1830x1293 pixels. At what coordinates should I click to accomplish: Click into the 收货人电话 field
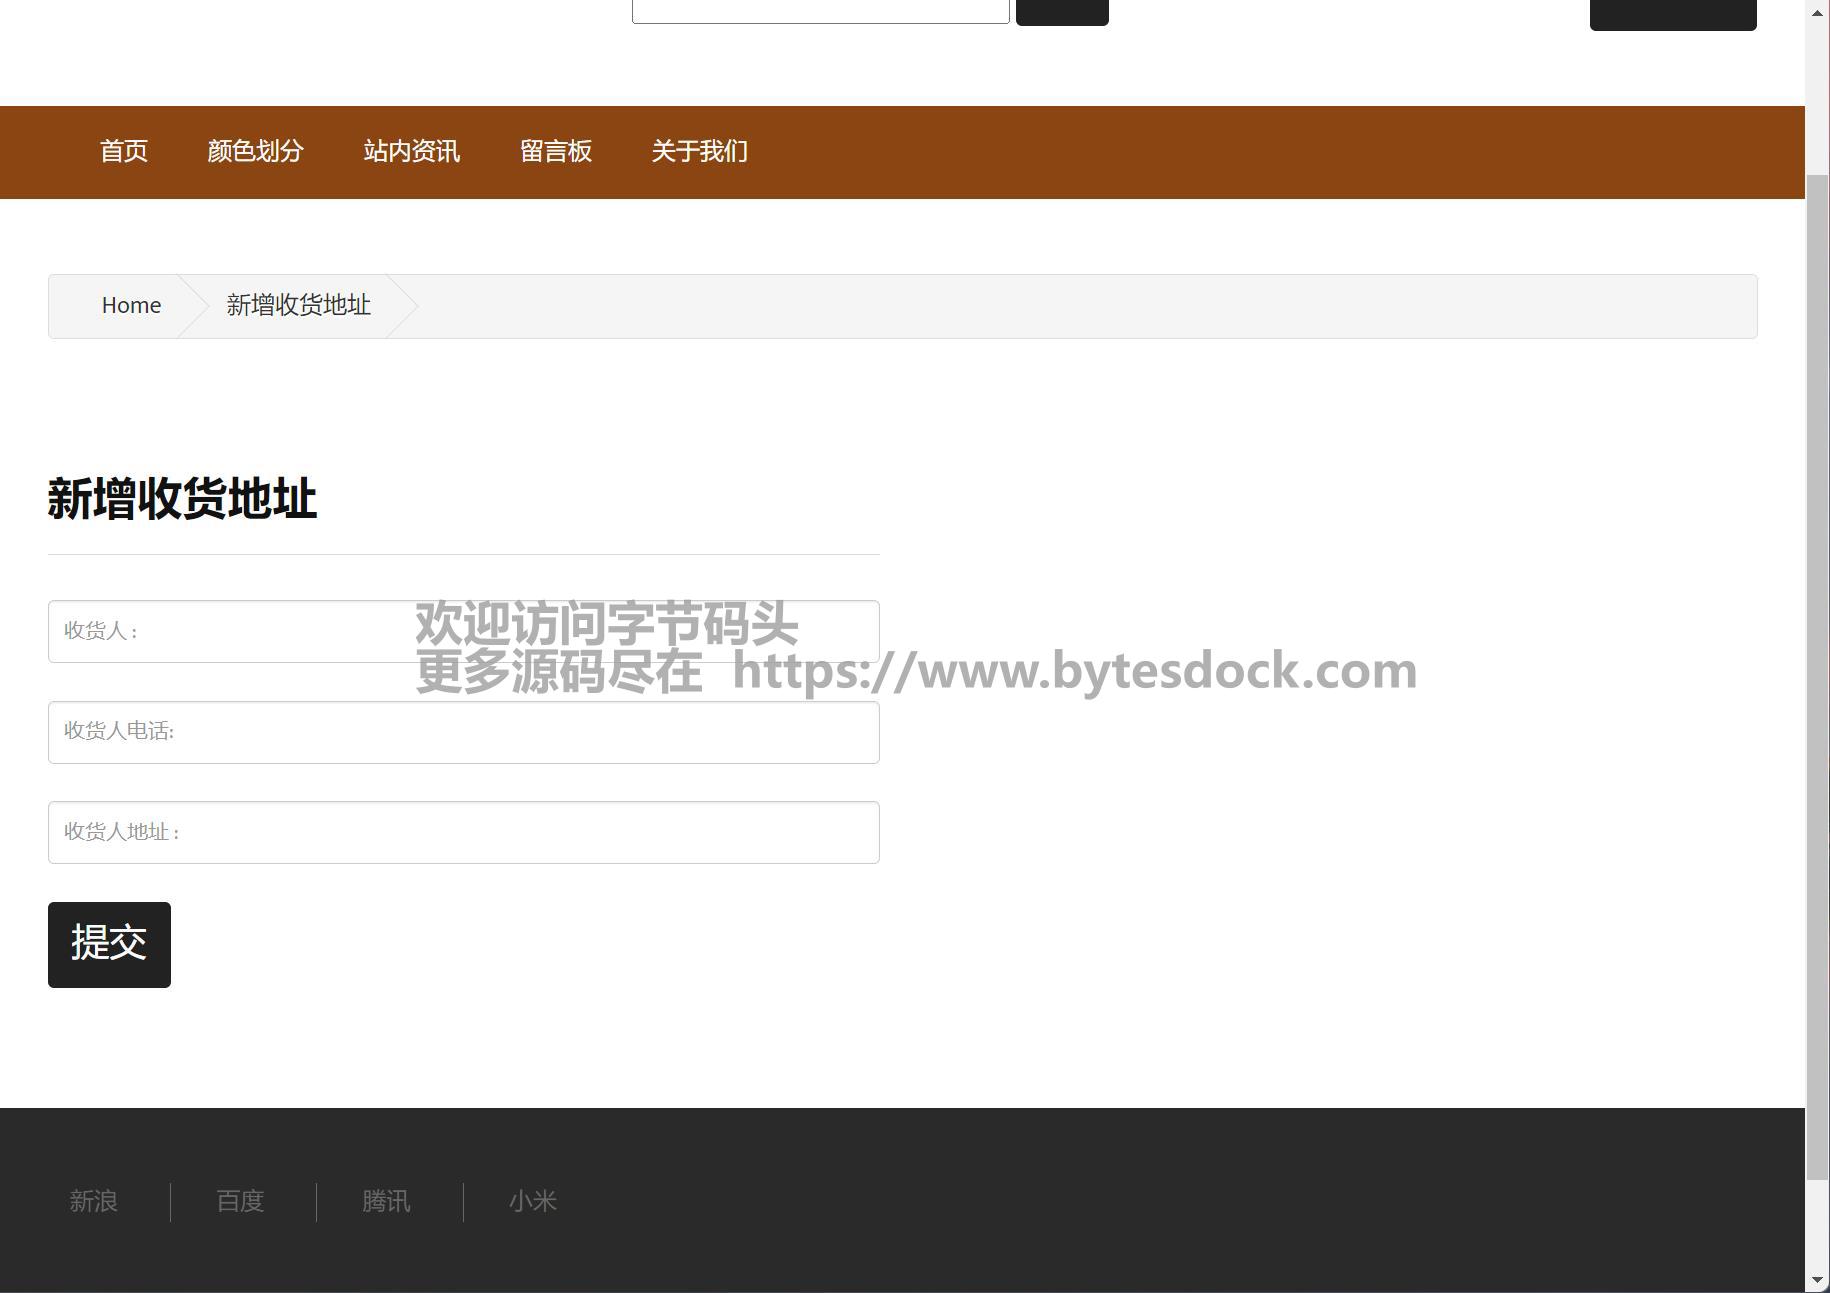click(463, 733)
